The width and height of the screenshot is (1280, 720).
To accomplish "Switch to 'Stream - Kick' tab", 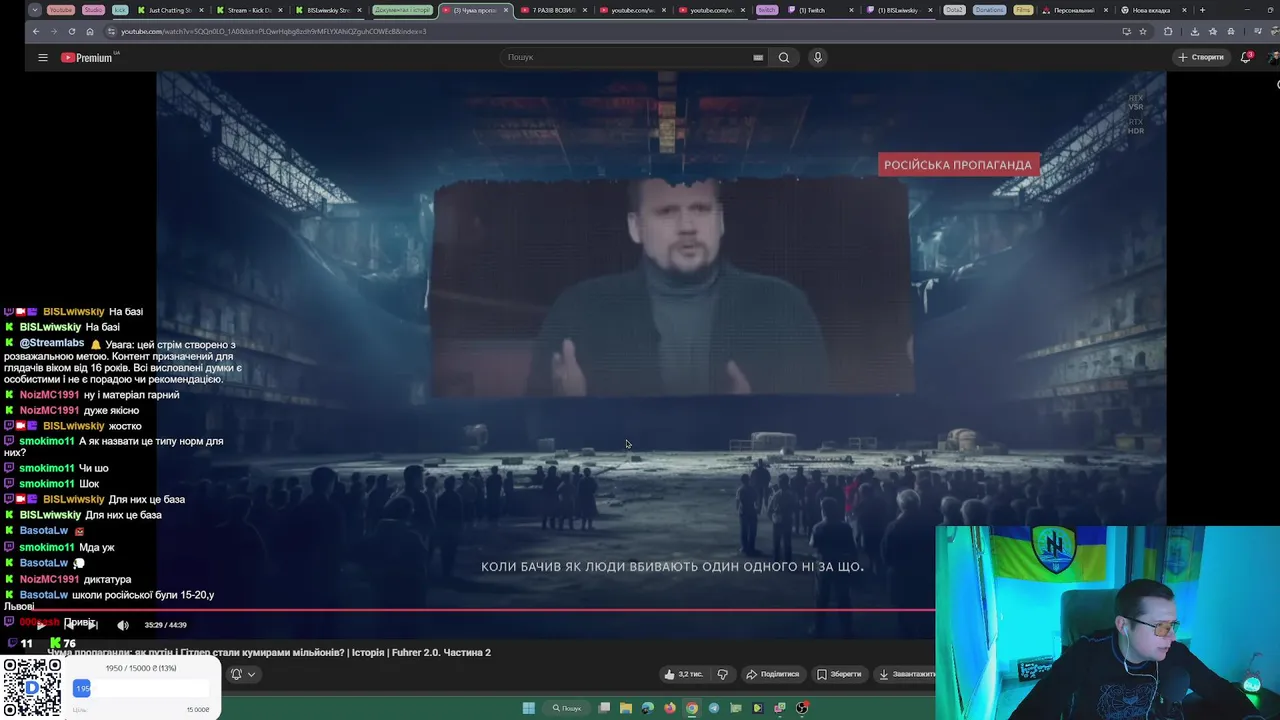I will point(250,10).
